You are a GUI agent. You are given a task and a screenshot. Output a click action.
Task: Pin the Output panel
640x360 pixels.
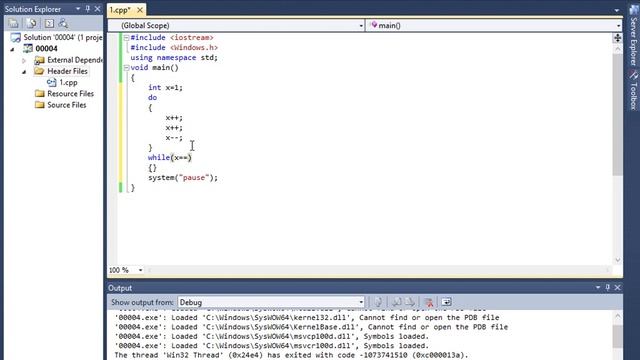tap(608, 288)
